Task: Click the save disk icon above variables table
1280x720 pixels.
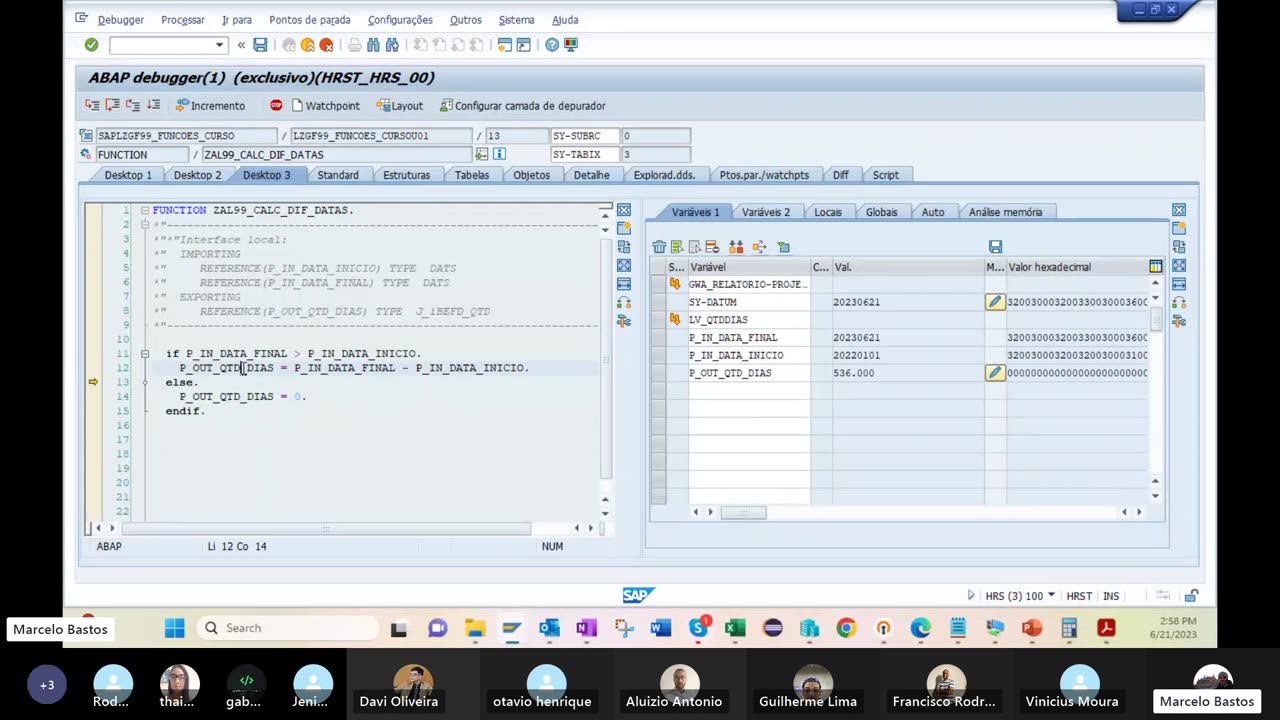Action: 995,247
